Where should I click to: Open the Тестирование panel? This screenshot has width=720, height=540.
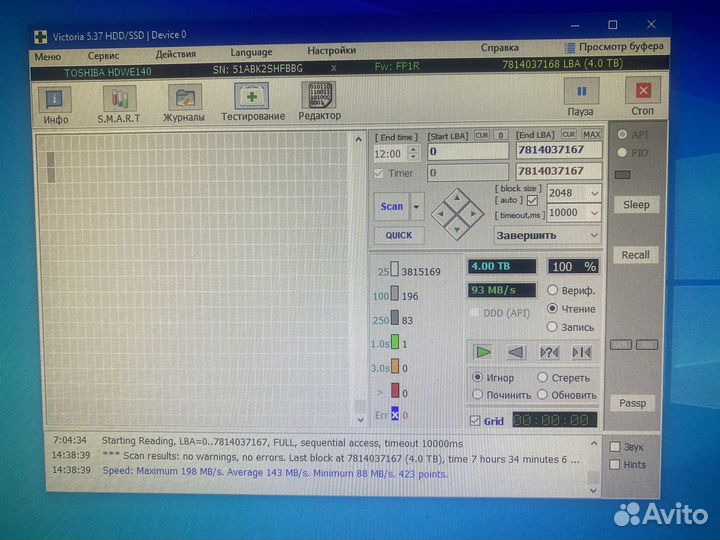(252, 96)
